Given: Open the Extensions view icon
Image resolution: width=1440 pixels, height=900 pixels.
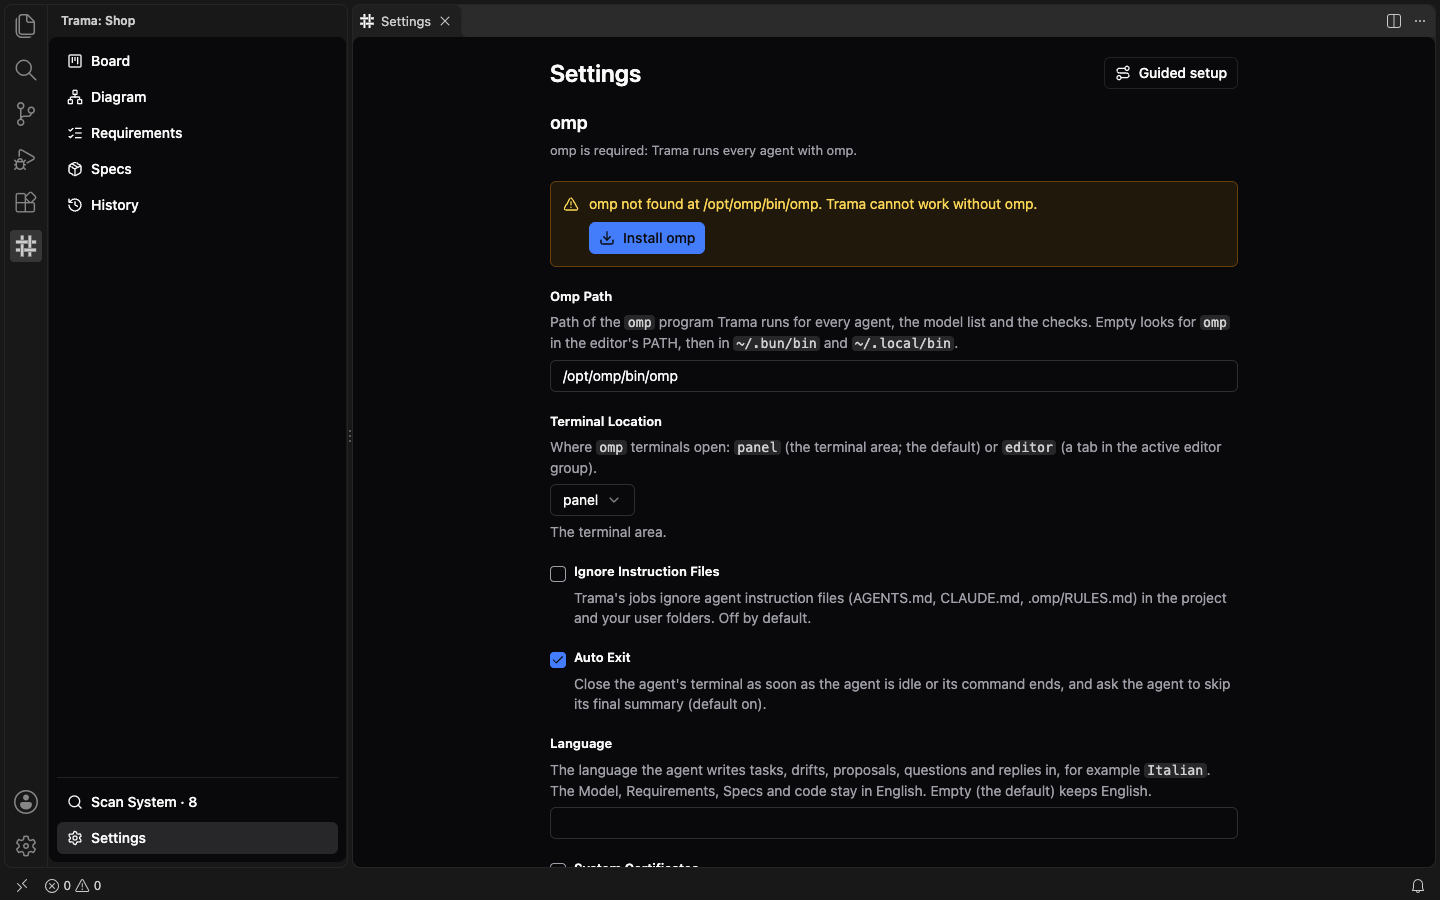Looking at the screenshot, I should pos(26,202).
